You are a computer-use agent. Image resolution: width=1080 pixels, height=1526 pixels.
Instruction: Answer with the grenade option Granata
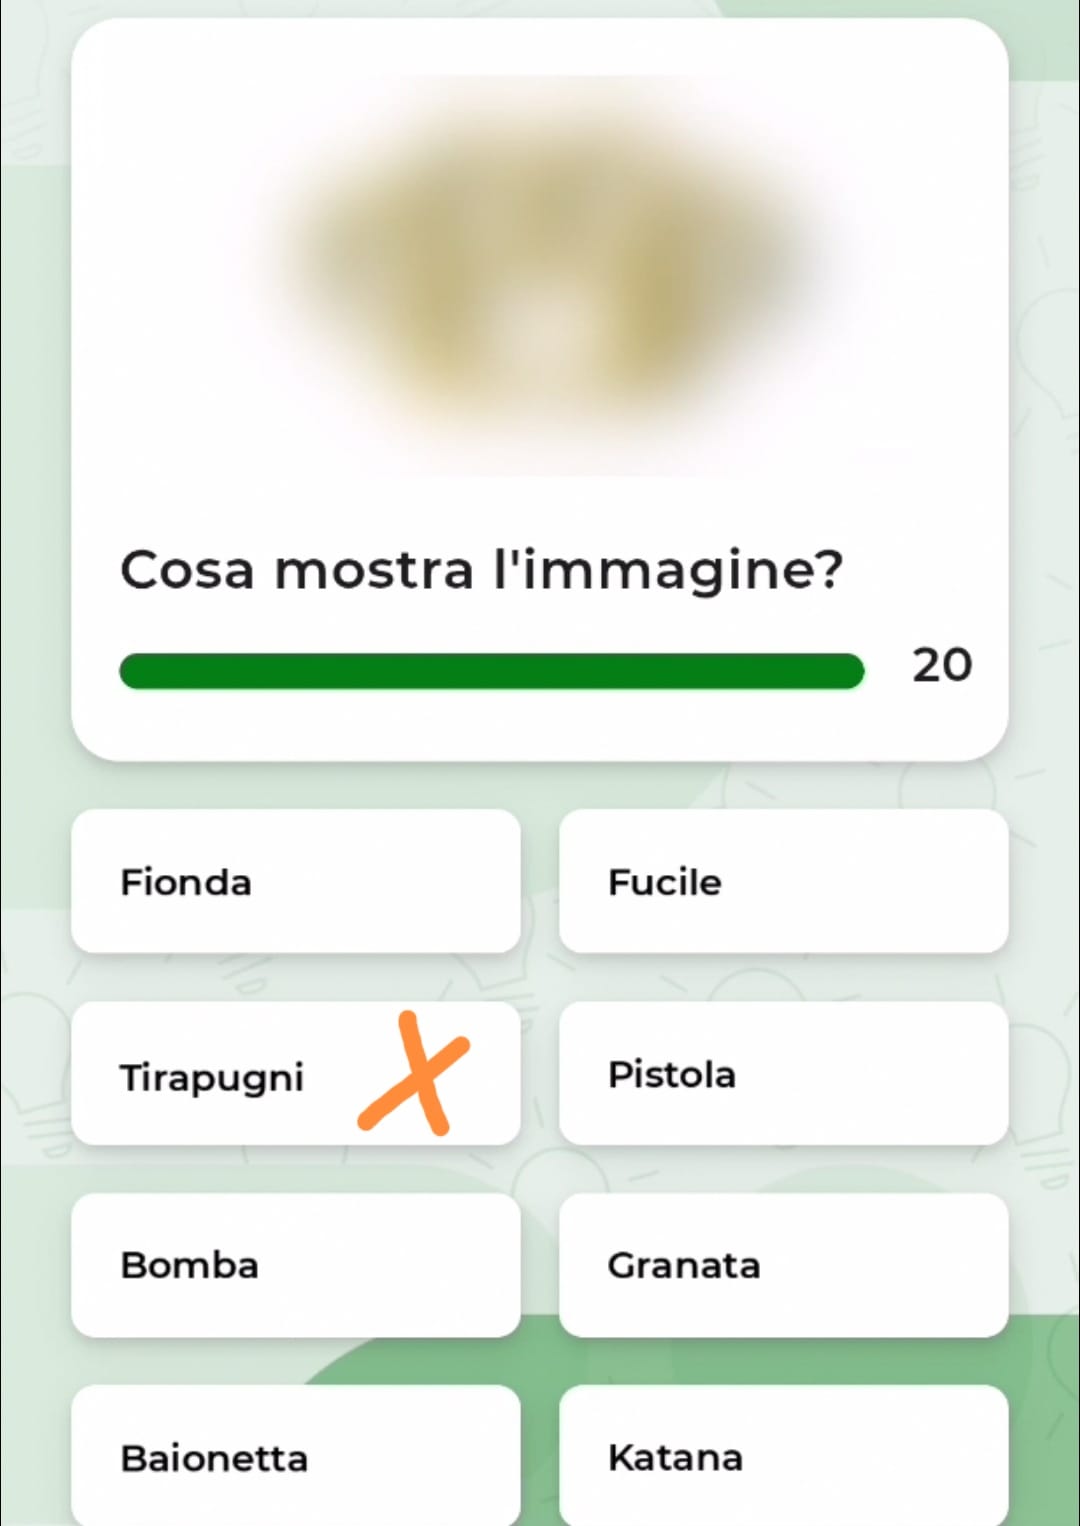(x=783, y=1265)
